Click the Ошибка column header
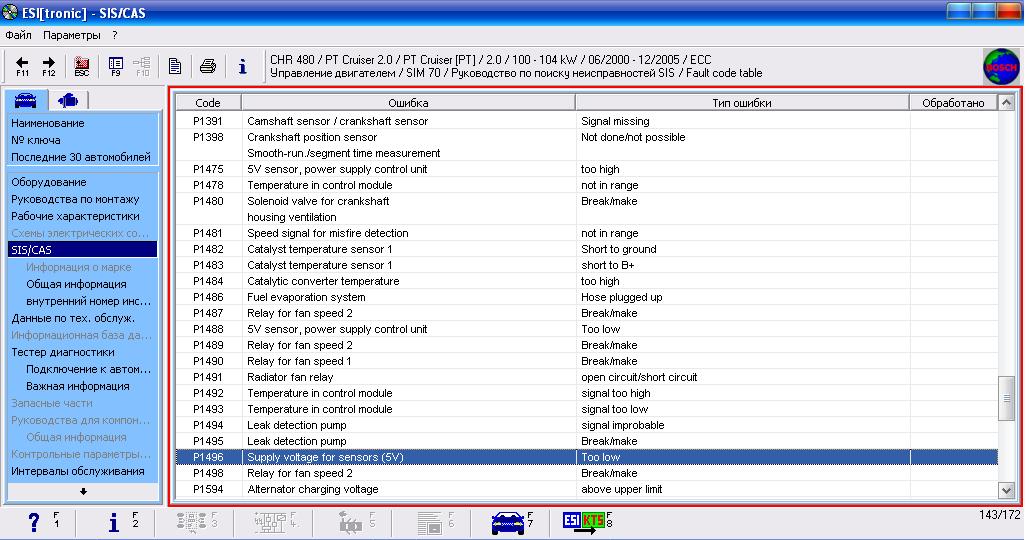The height and width of the screenshot is (540, 1029). tap(408, 102)
